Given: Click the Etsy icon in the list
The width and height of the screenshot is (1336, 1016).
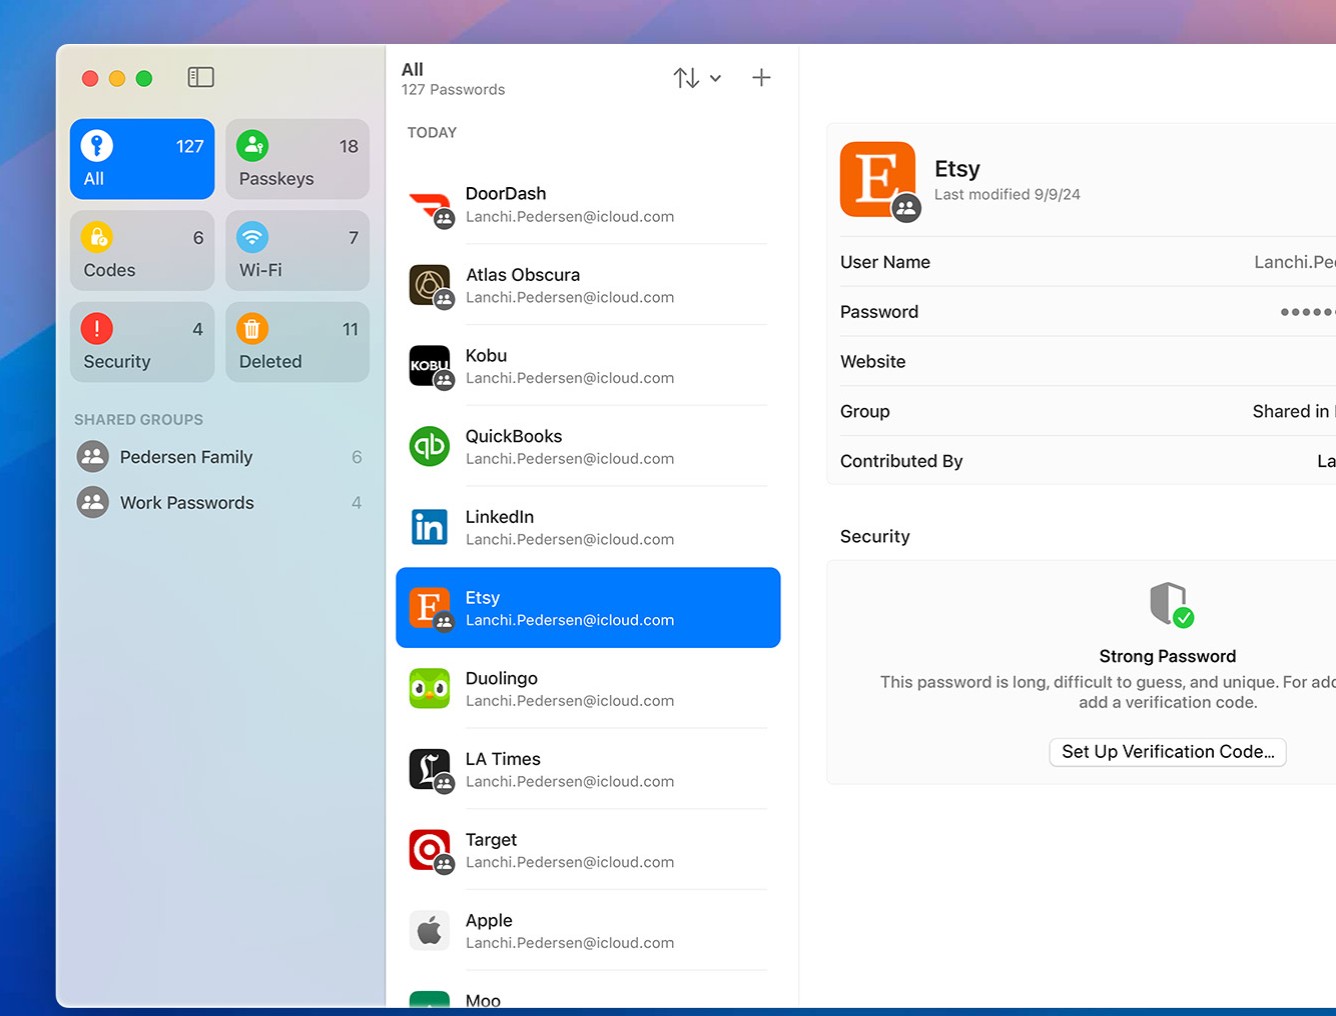Looking at the screenshot, I should tap(430, 608).
